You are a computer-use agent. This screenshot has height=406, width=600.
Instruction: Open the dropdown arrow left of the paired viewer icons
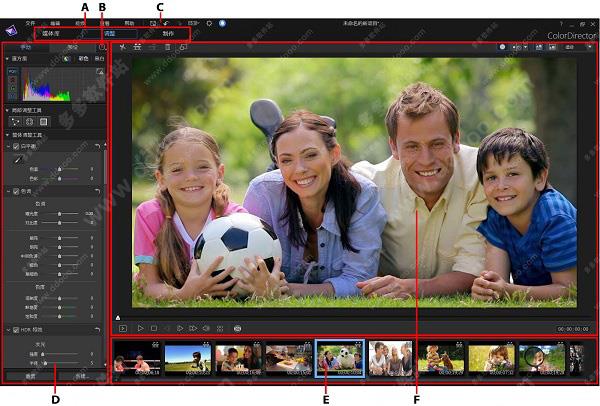(x=525, y=47)
